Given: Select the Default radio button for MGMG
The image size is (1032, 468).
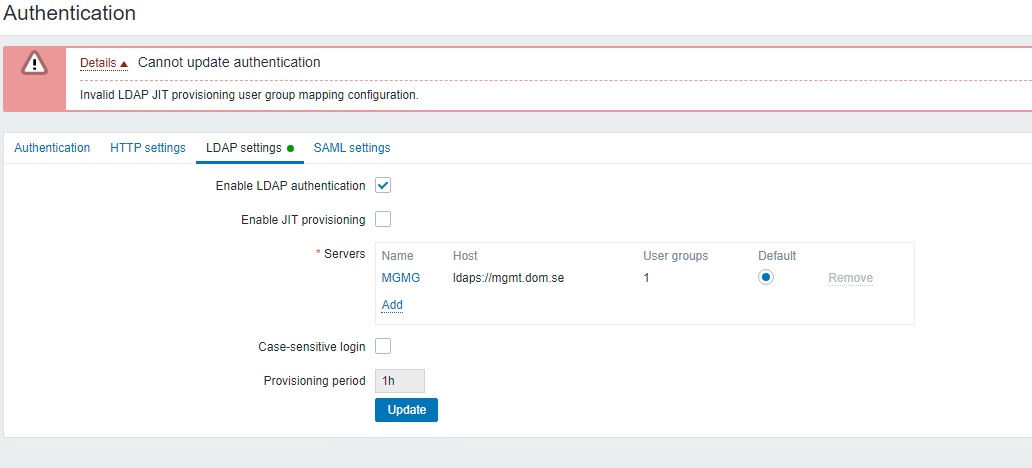Looking at the screenshot, I should [766, 278].
